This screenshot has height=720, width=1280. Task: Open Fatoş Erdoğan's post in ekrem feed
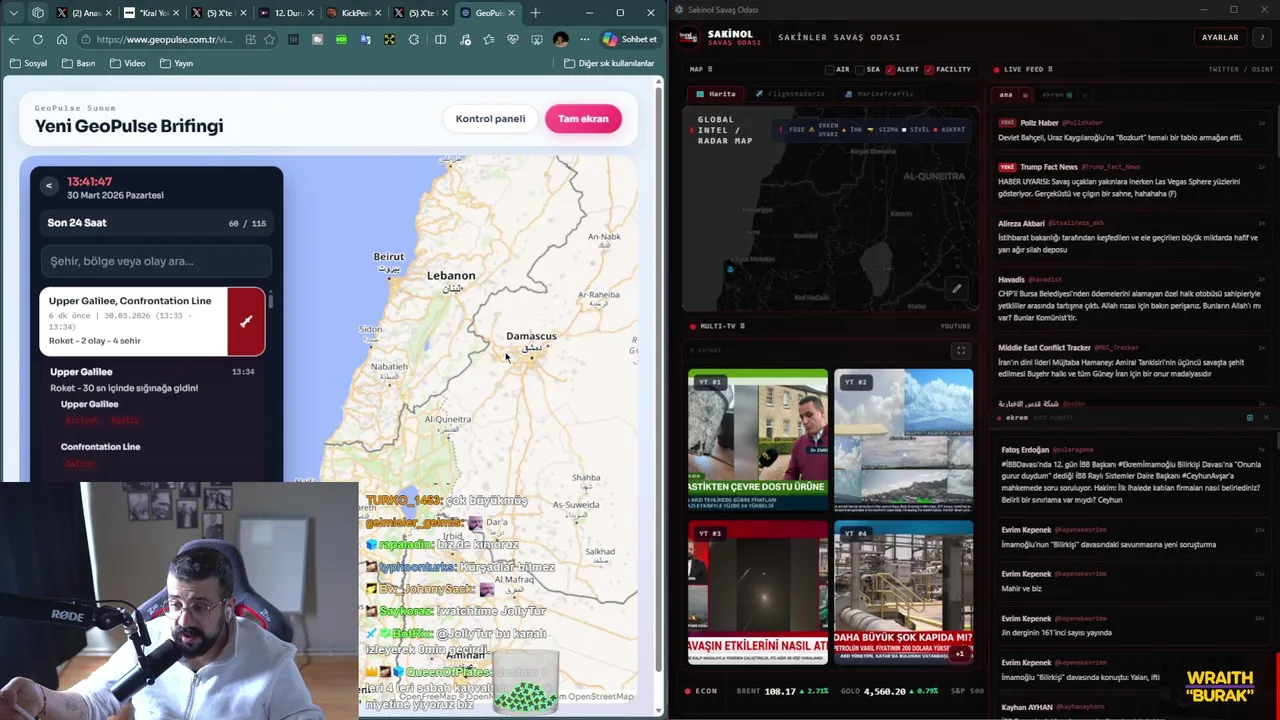click(x=1130, y=475)
